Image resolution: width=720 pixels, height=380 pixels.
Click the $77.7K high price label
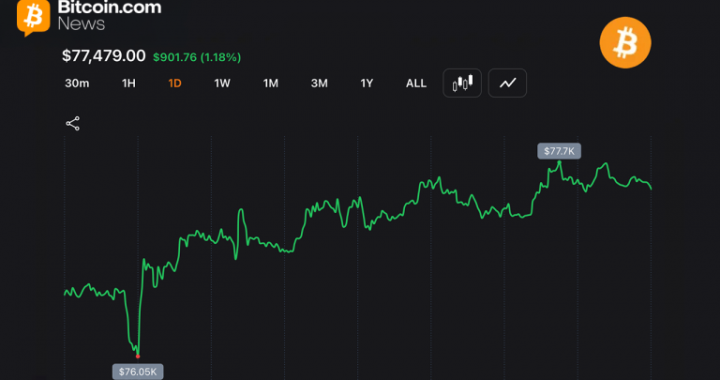pos(559,151)
